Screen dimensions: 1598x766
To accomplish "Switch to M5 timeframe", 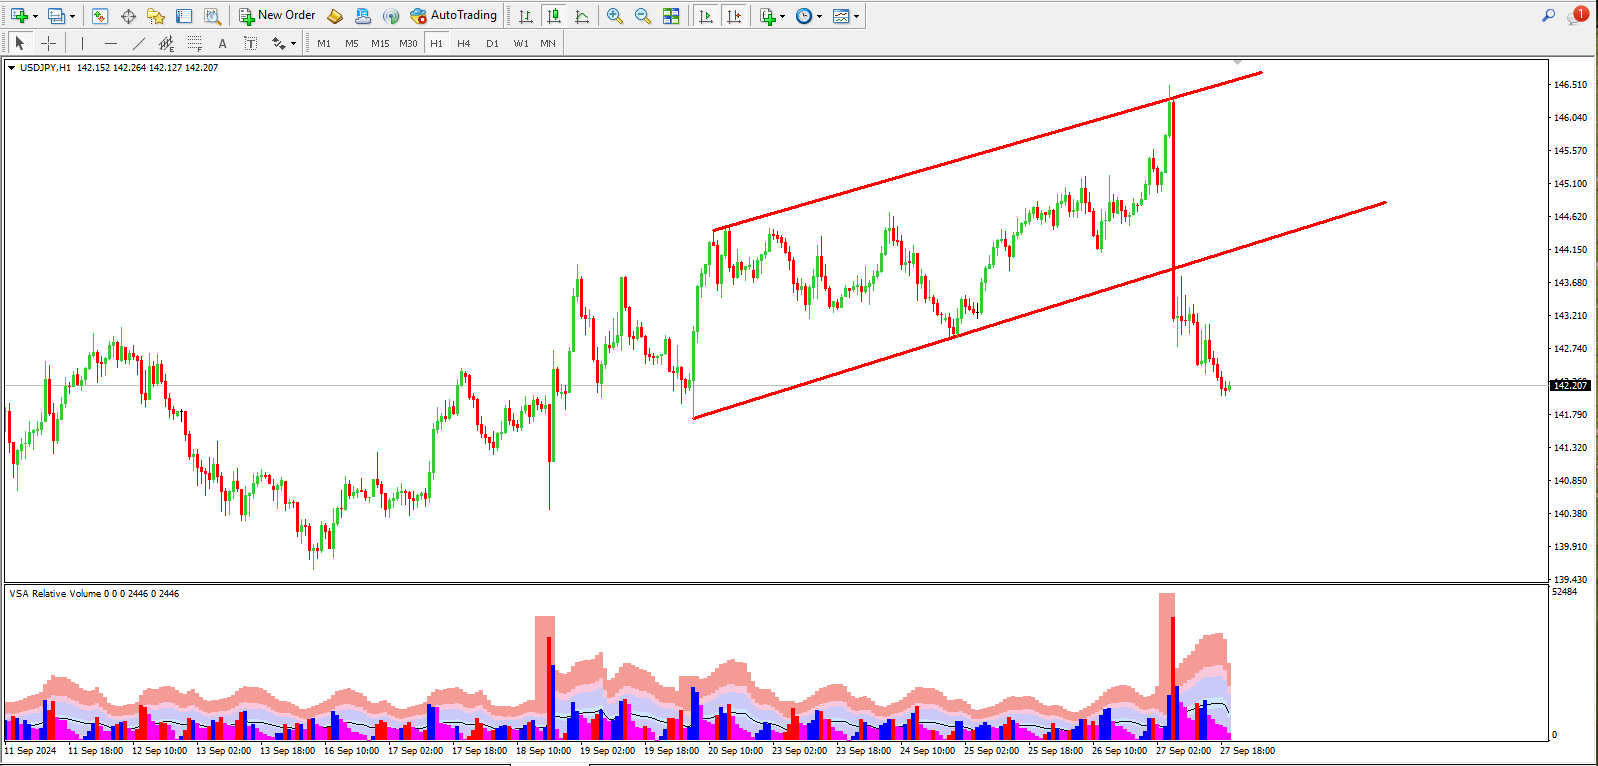I will point(352,43).
